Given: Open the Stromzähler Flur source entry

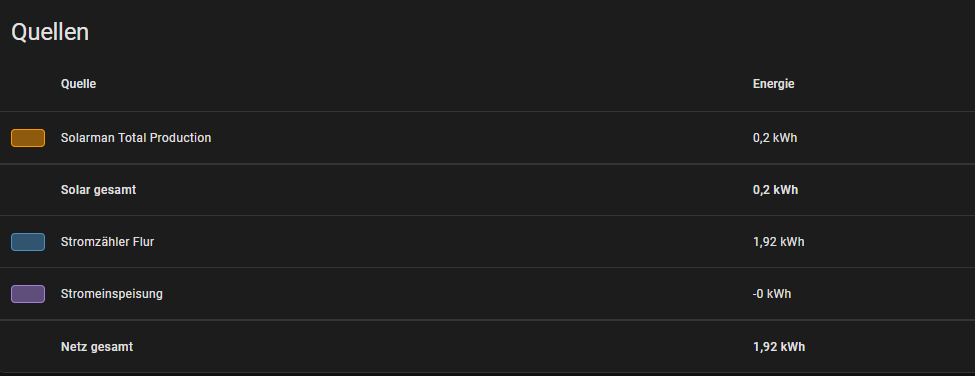Looking at the screenshot, I should click(488, 242).
